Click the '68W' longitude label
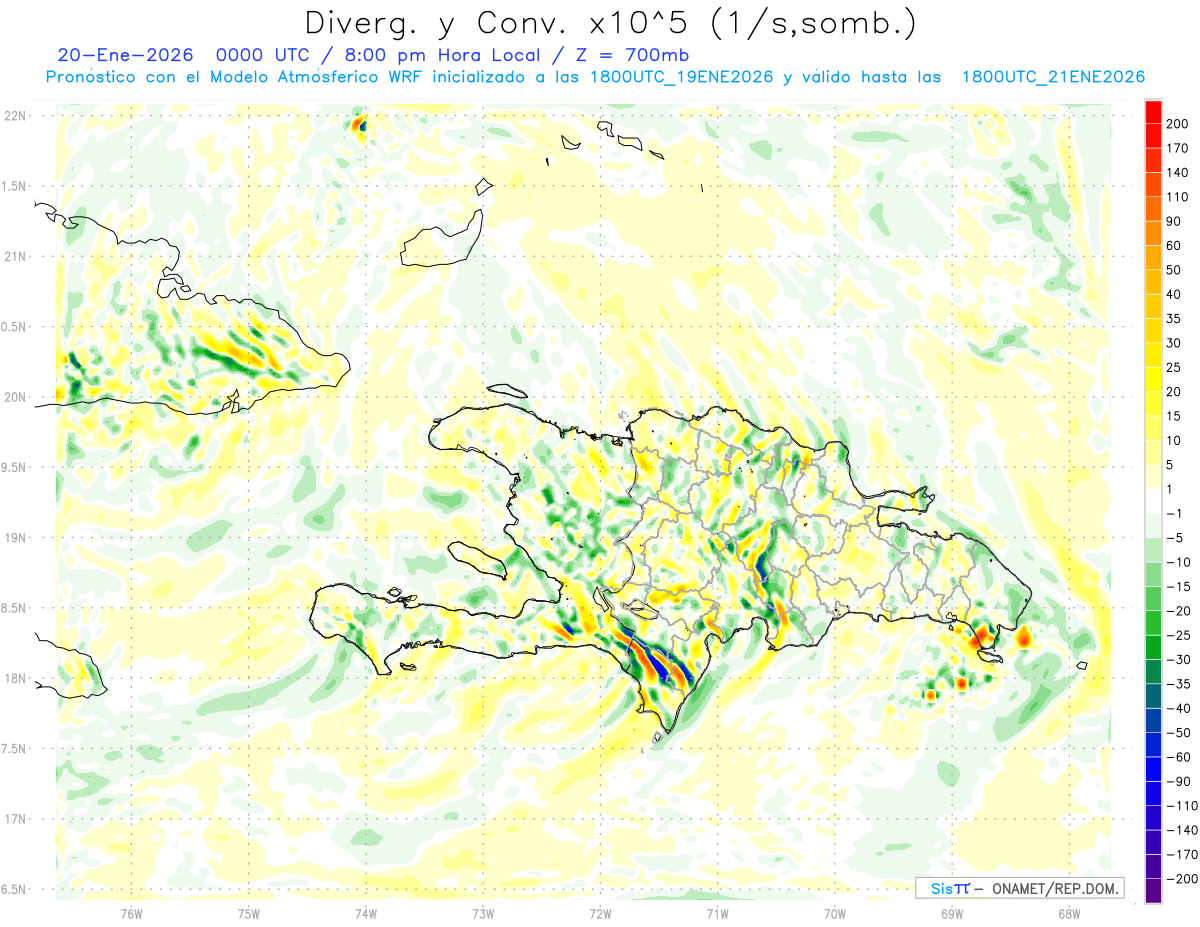The image size is (1200, 927). pyautogui.click(x=1069, y=914)
